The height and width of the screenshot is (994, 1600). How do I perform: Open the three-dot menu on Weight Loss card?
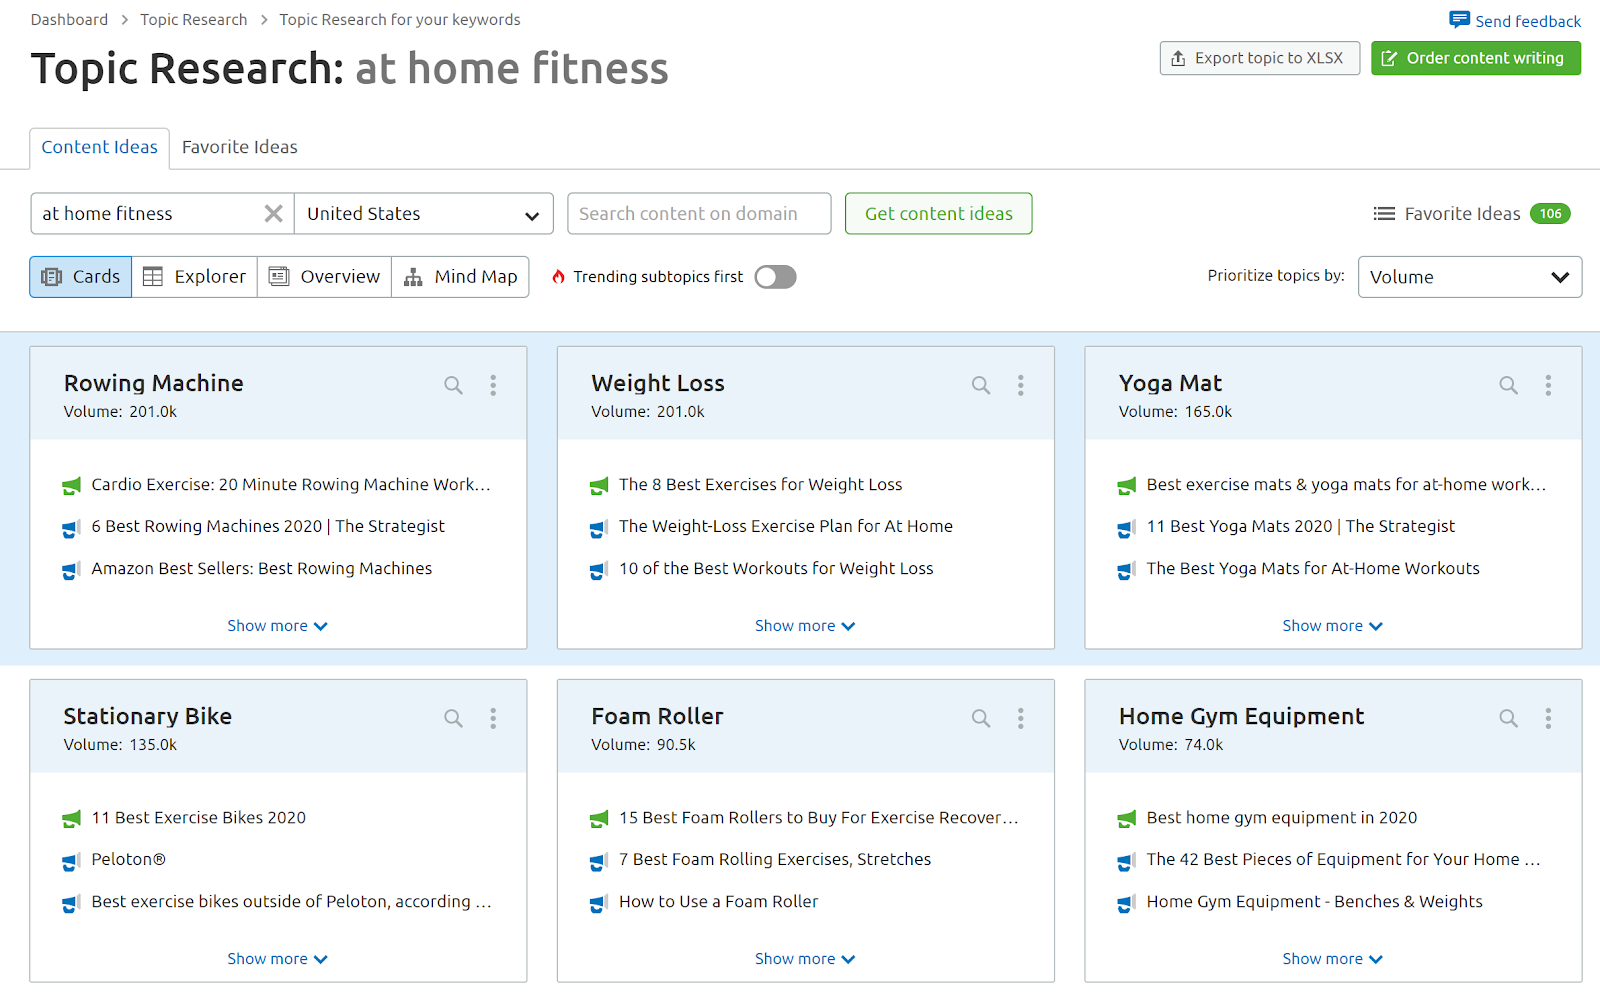click(1020, 385)
